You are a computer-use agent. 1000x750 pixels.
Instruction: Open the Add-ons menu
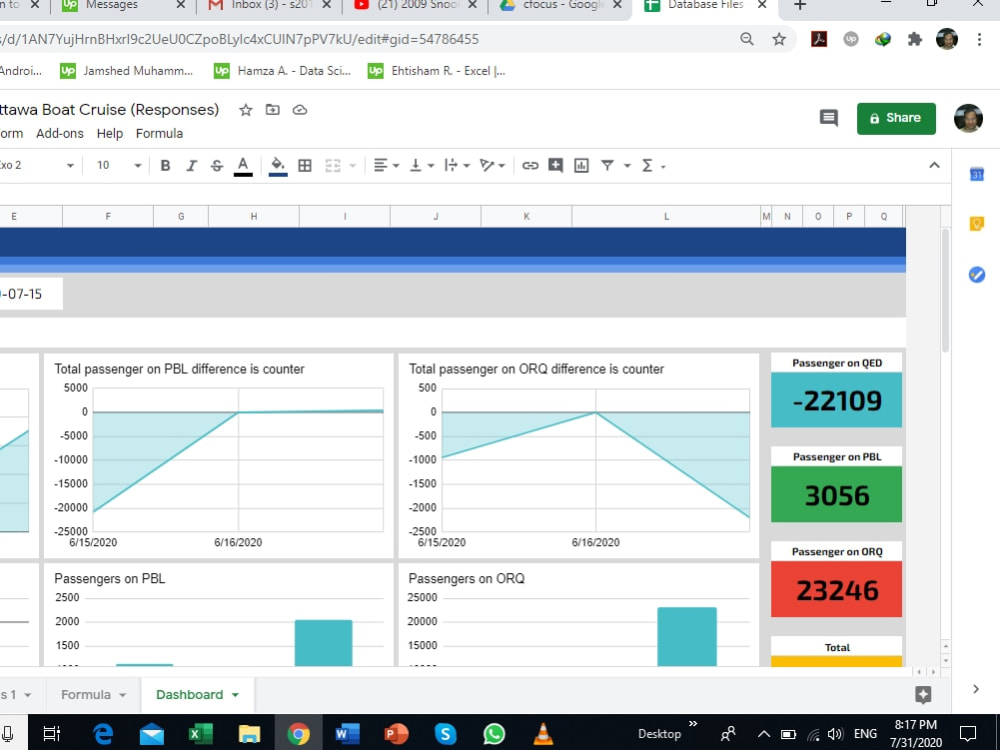click(x=60, y=133)
